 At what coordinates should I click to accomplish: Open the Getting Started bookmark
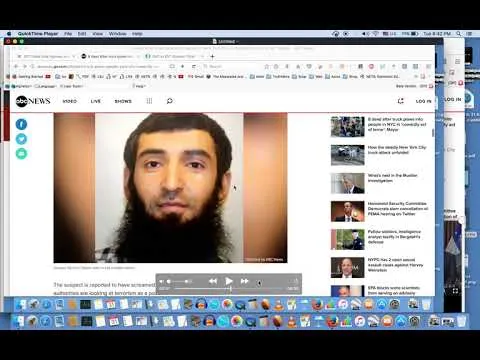[x=30, y=76]
